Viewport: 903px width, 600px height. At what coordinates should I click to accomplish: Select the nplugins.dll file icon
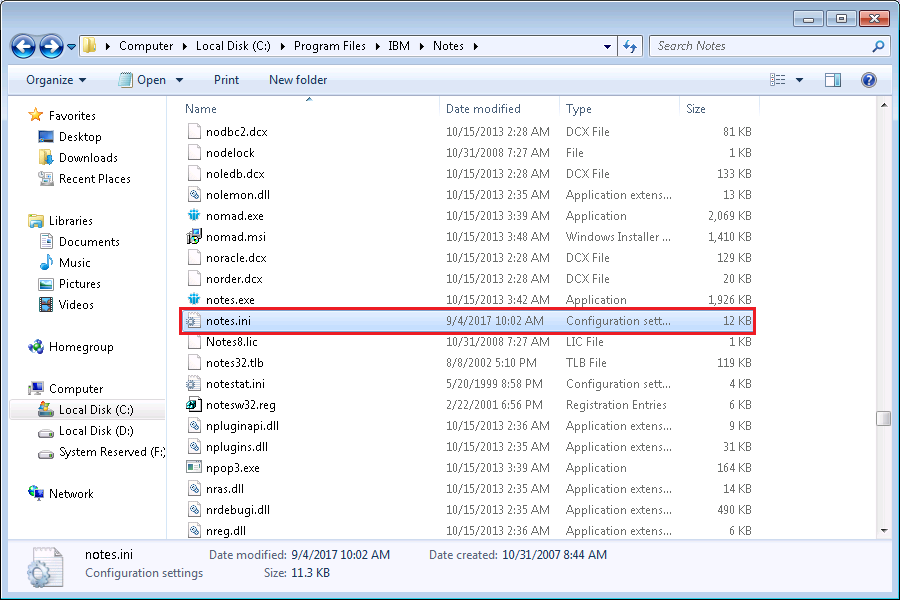(194, 447)
